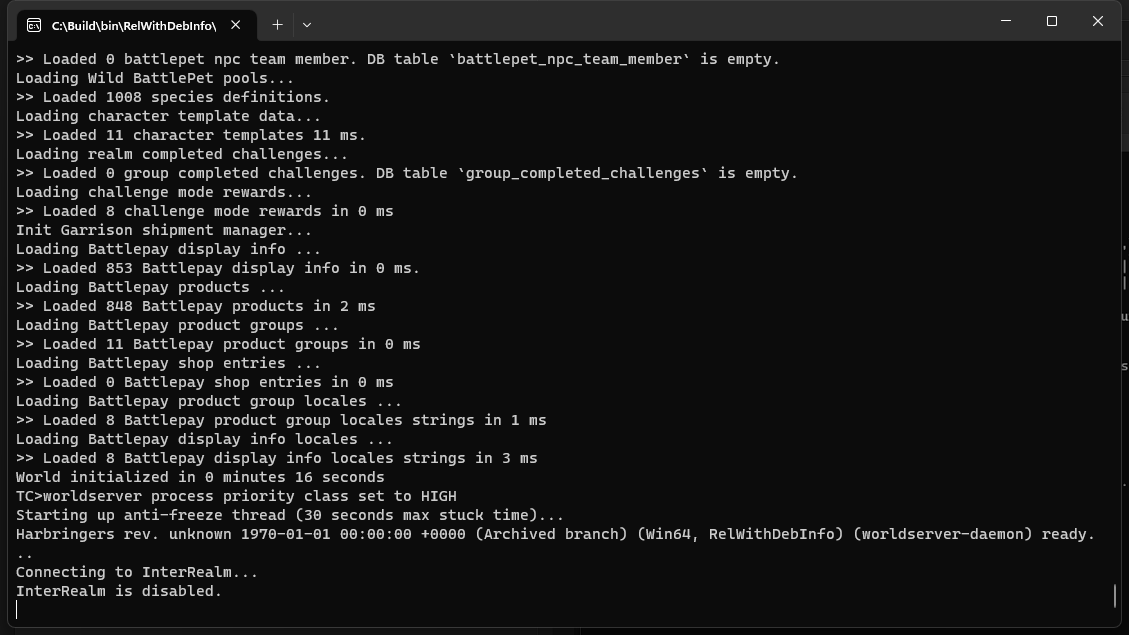This screenshot has width=1129, height=635.
Task: Click the 'worldserver-daemon) ready.' text
Action: (x=973, y=534)
